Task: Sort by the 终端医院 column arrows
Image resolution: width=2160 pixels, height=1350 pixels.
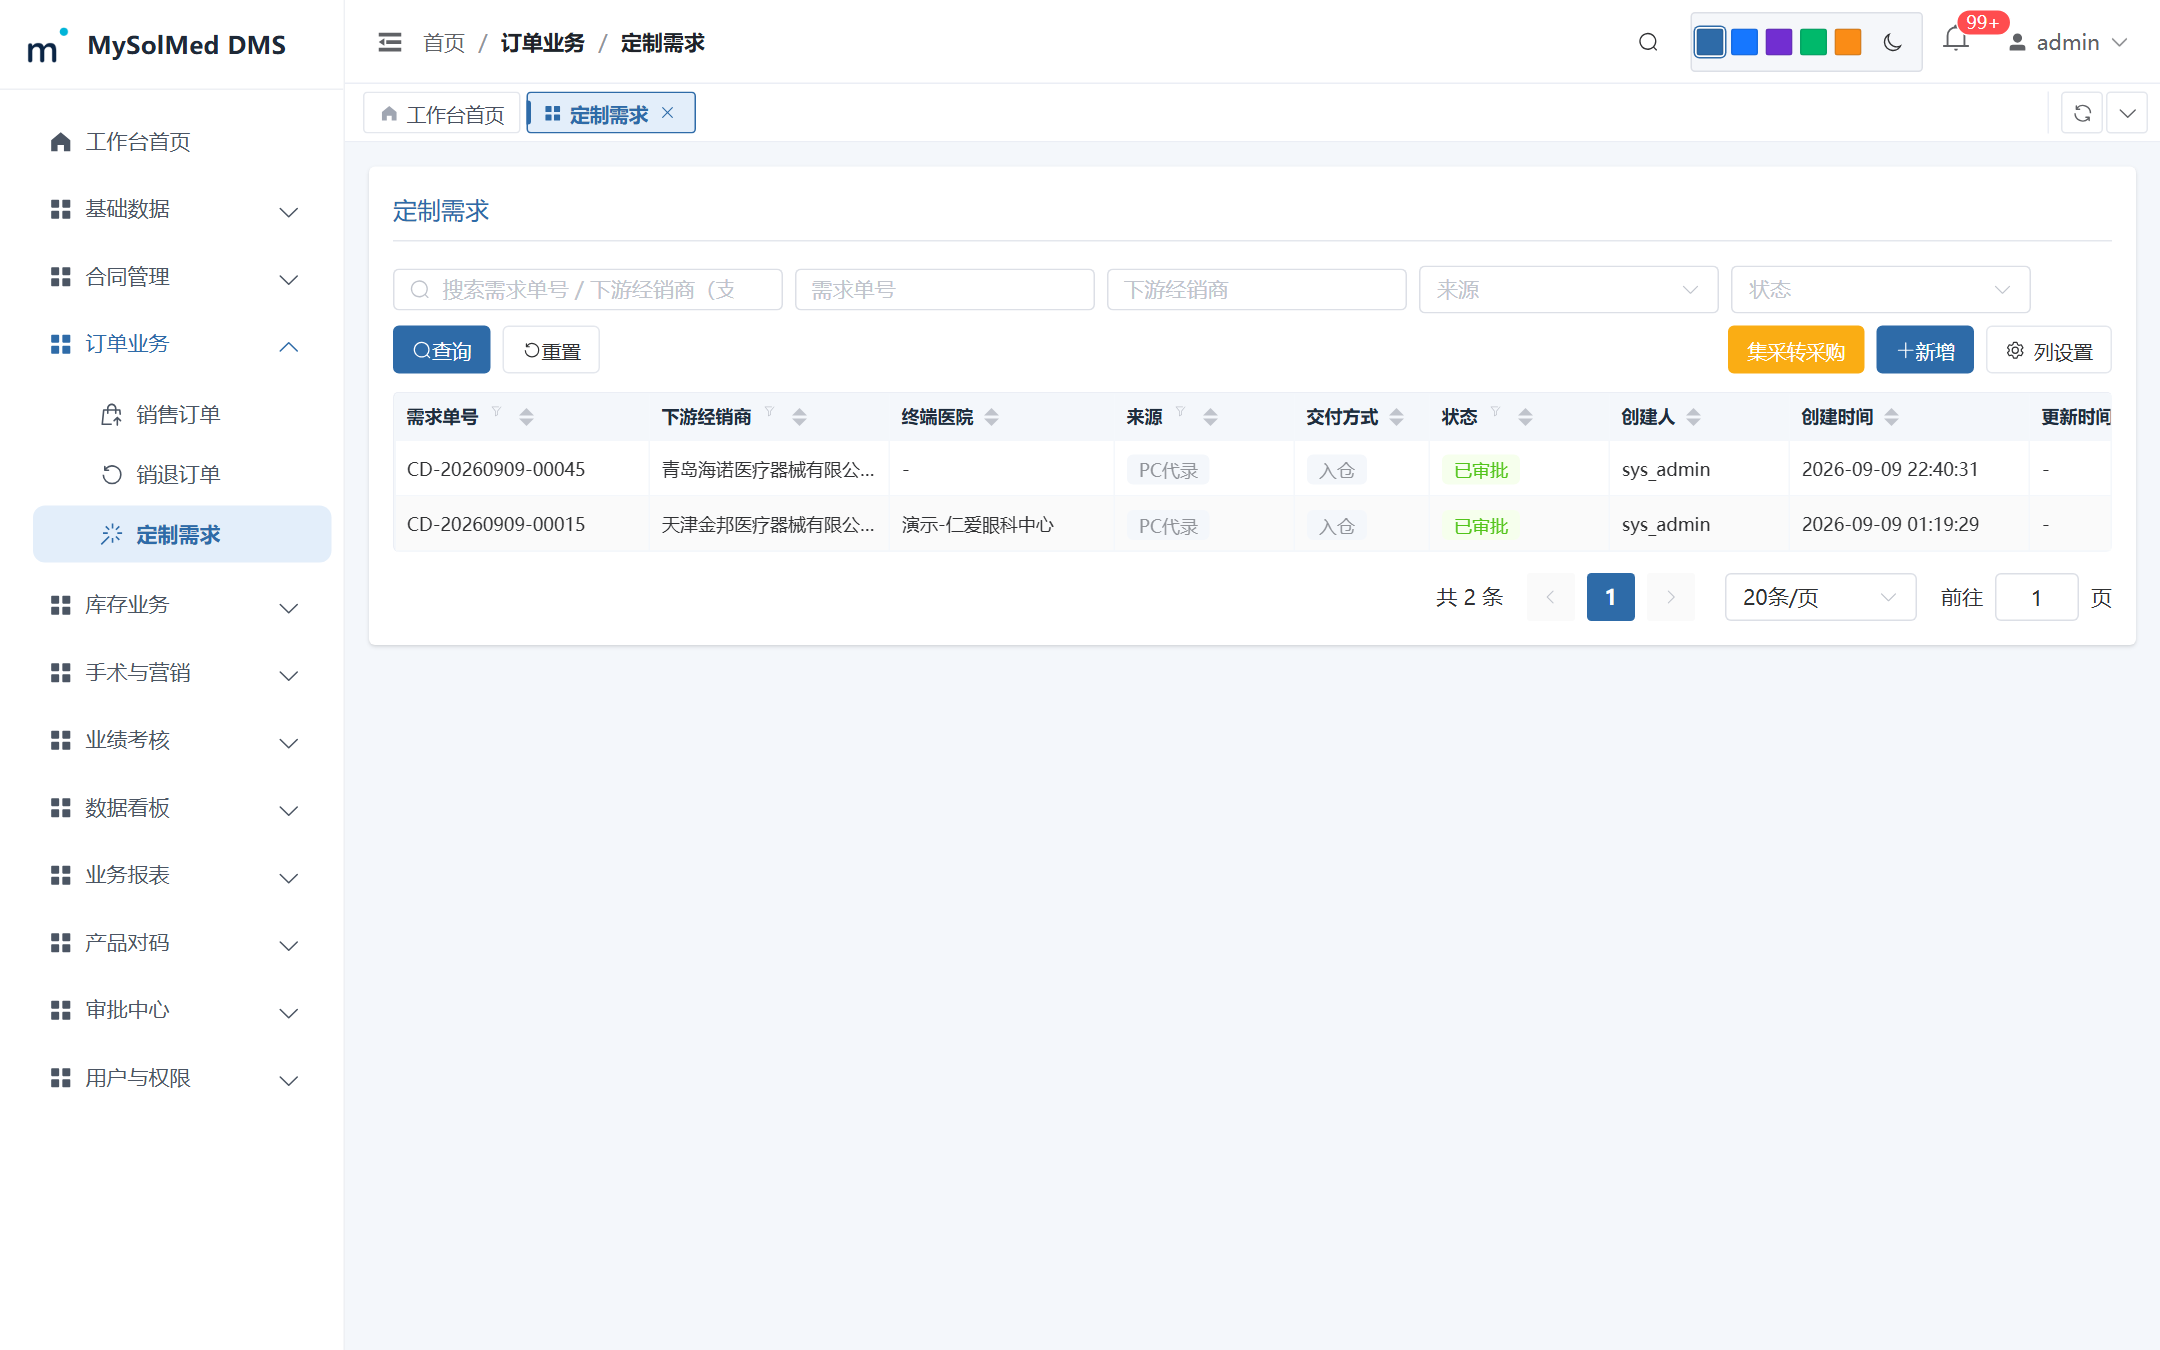Action: click(x=991, y=417)
